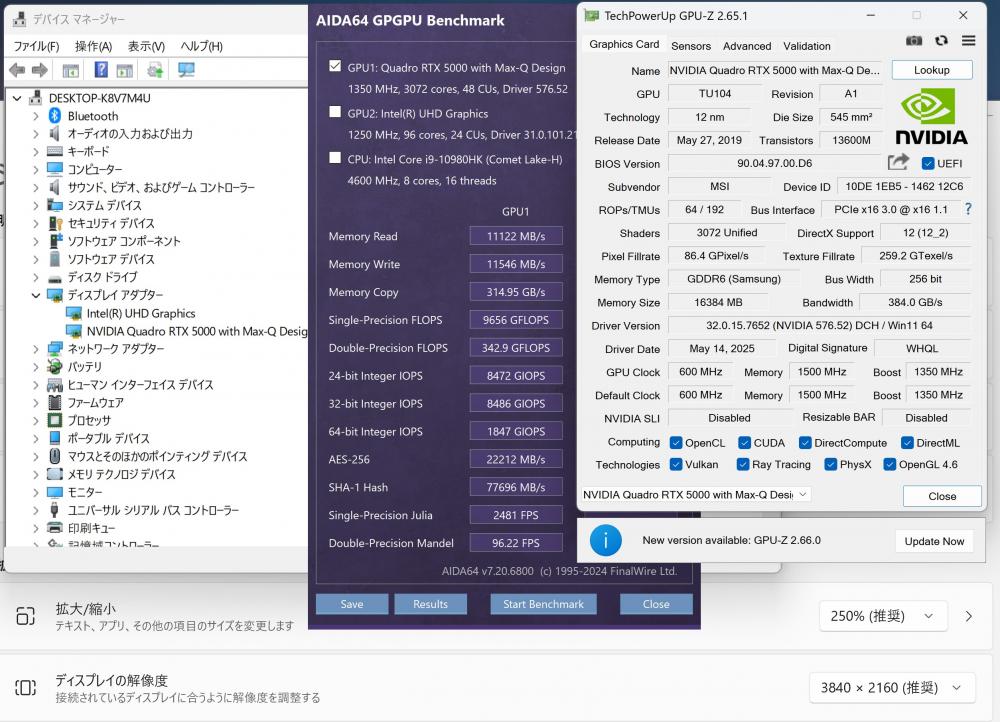
Task: Take a GPU-Z screenshot with camera icon
Action: point(914,41)
